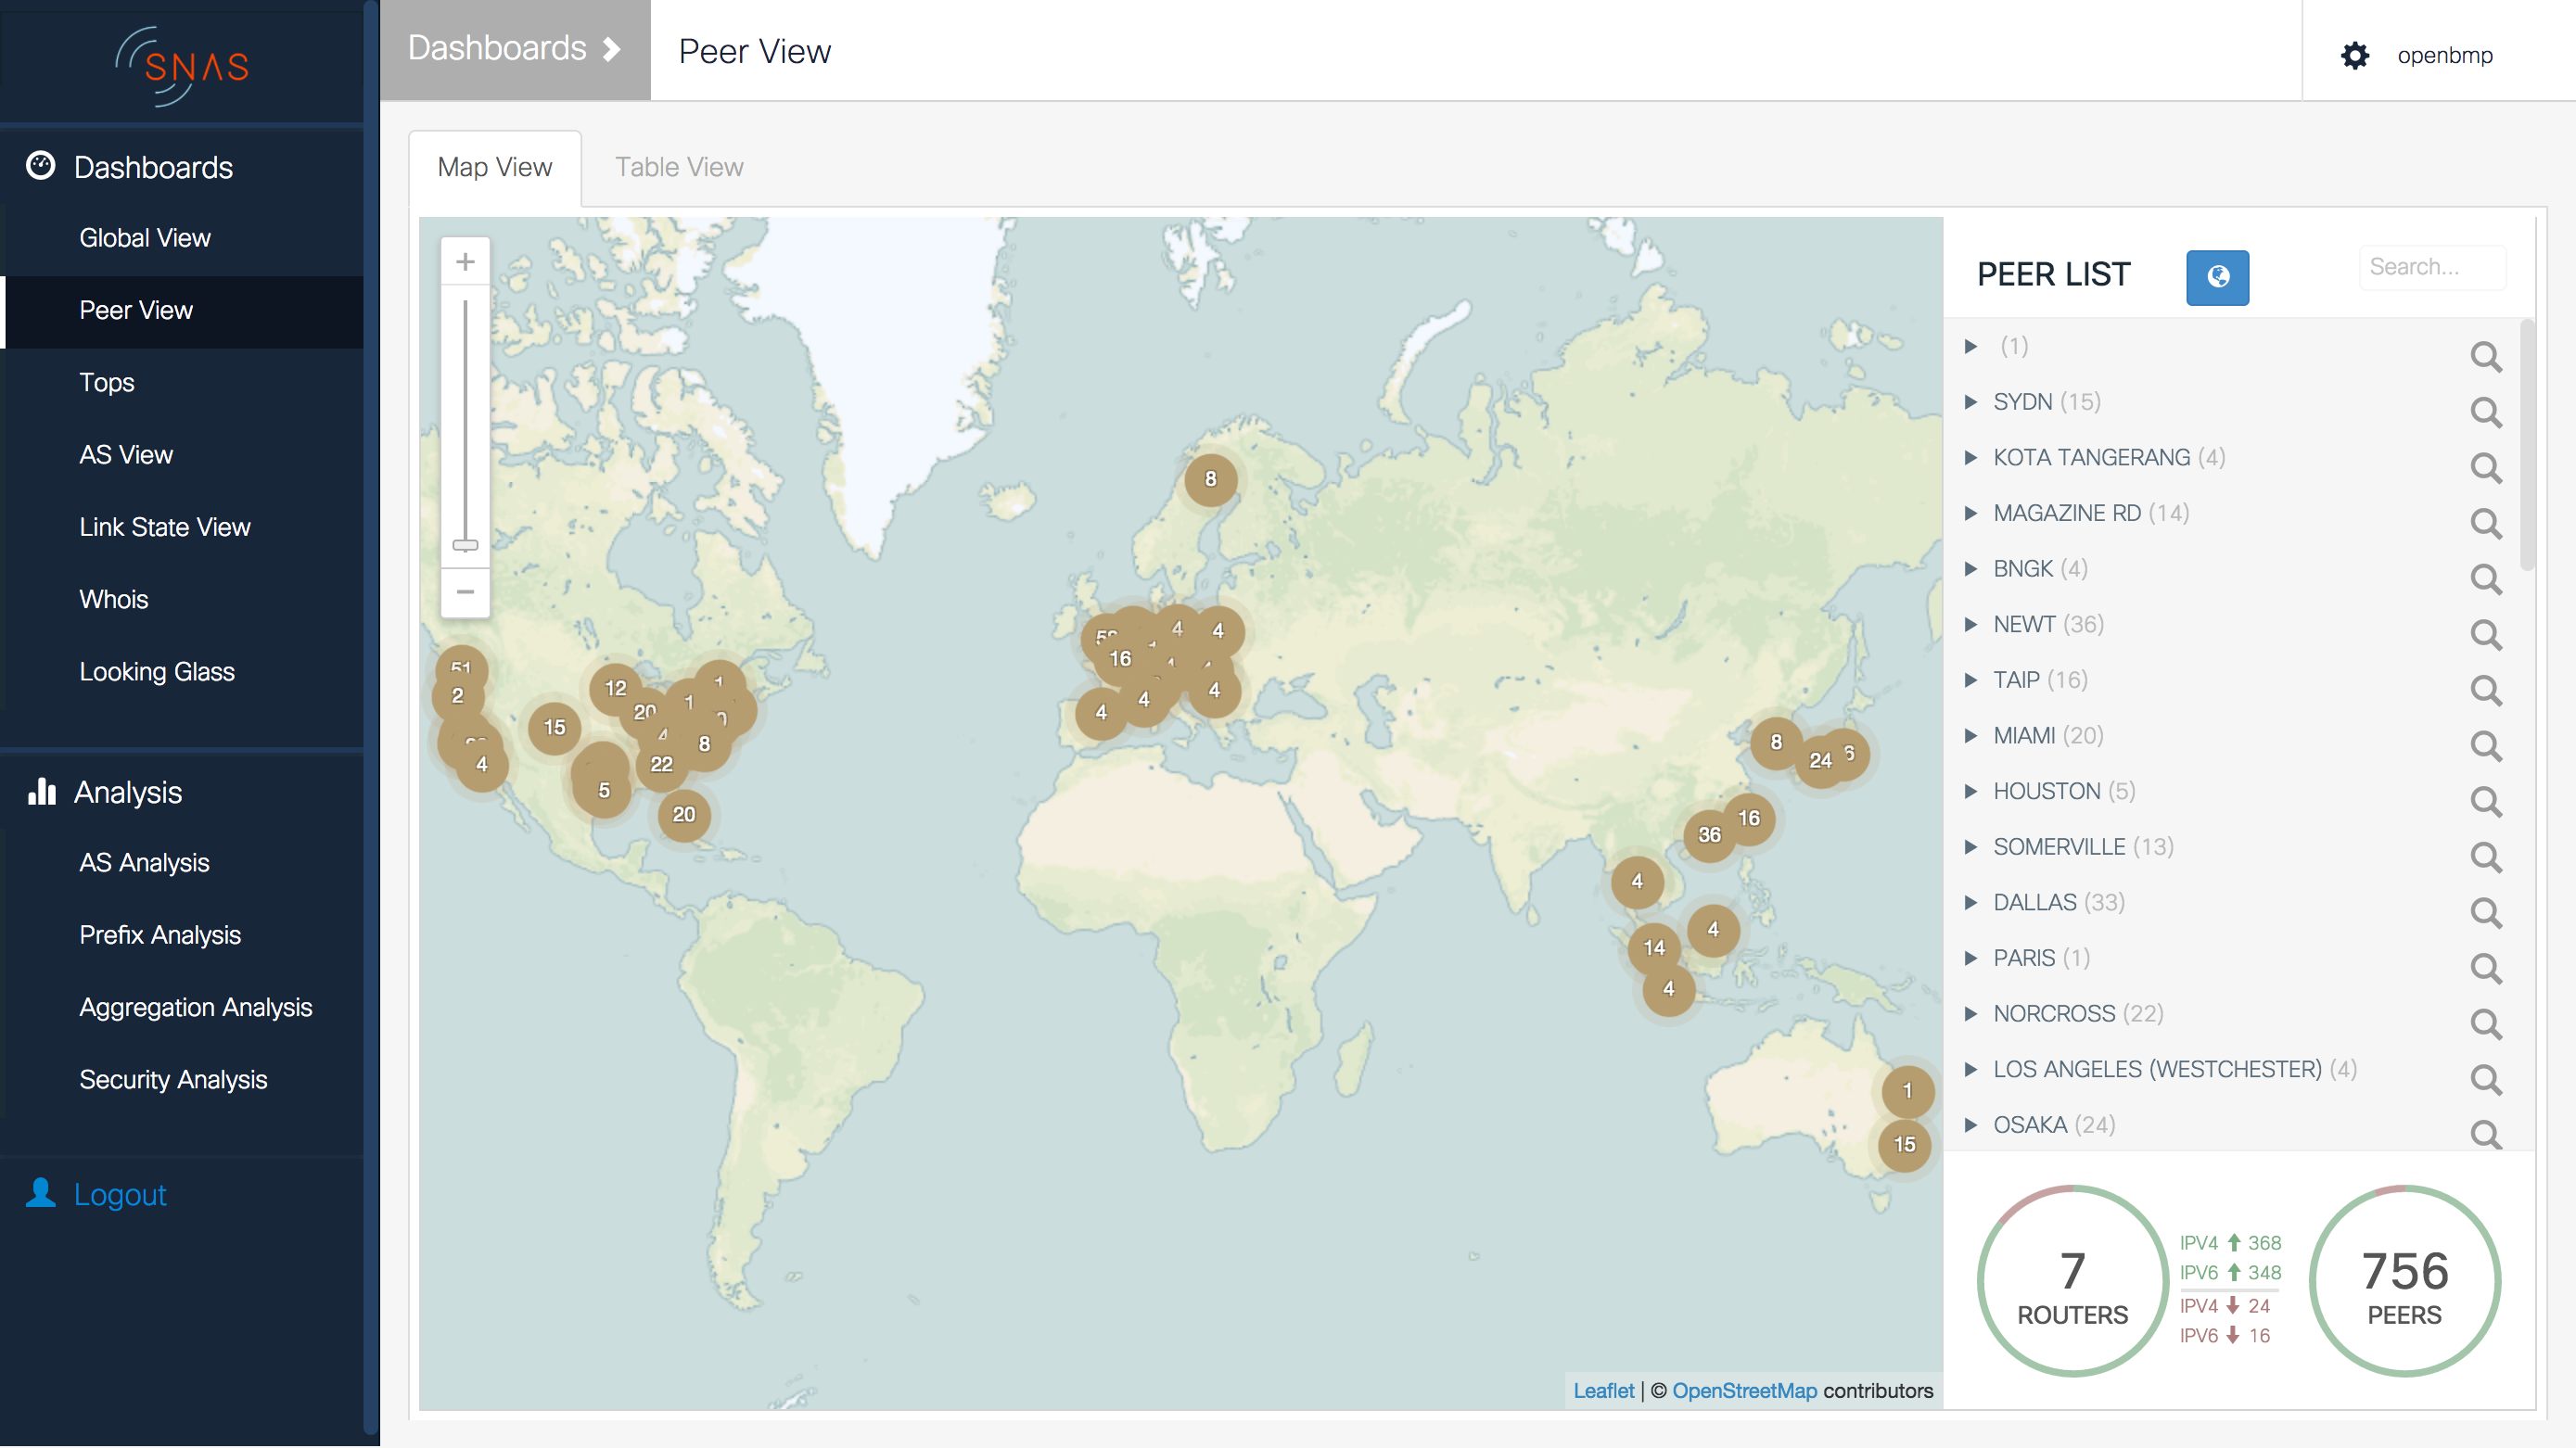
Task: Open the settings gear icon
Action: click(x=2355, y=55)
